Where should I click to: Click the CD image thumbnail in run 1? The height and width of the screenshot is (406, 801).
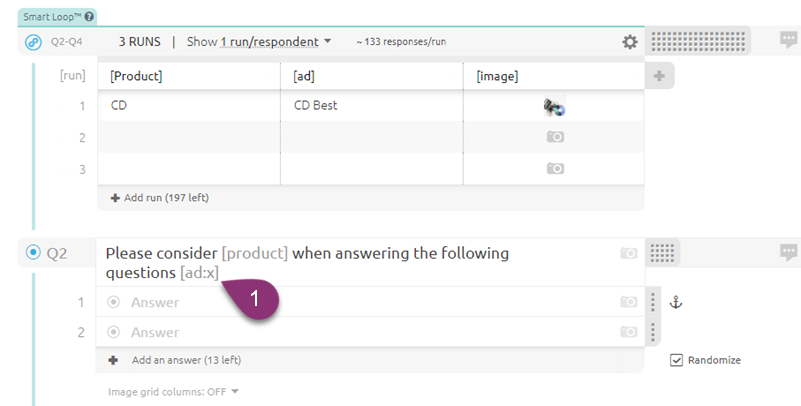(x=554, y=107)
